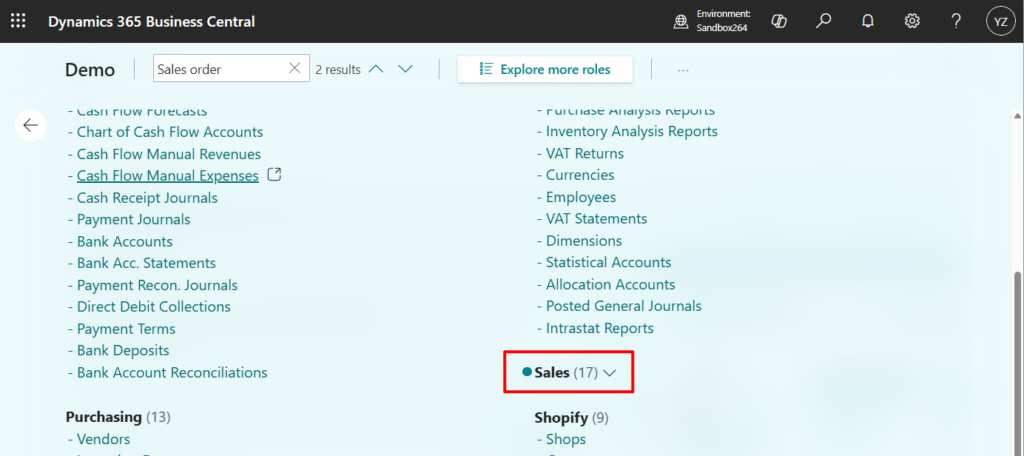This screenshot has height=456, width=1024.
Task: Click into the Sales order search field
Action: point(218,69)
